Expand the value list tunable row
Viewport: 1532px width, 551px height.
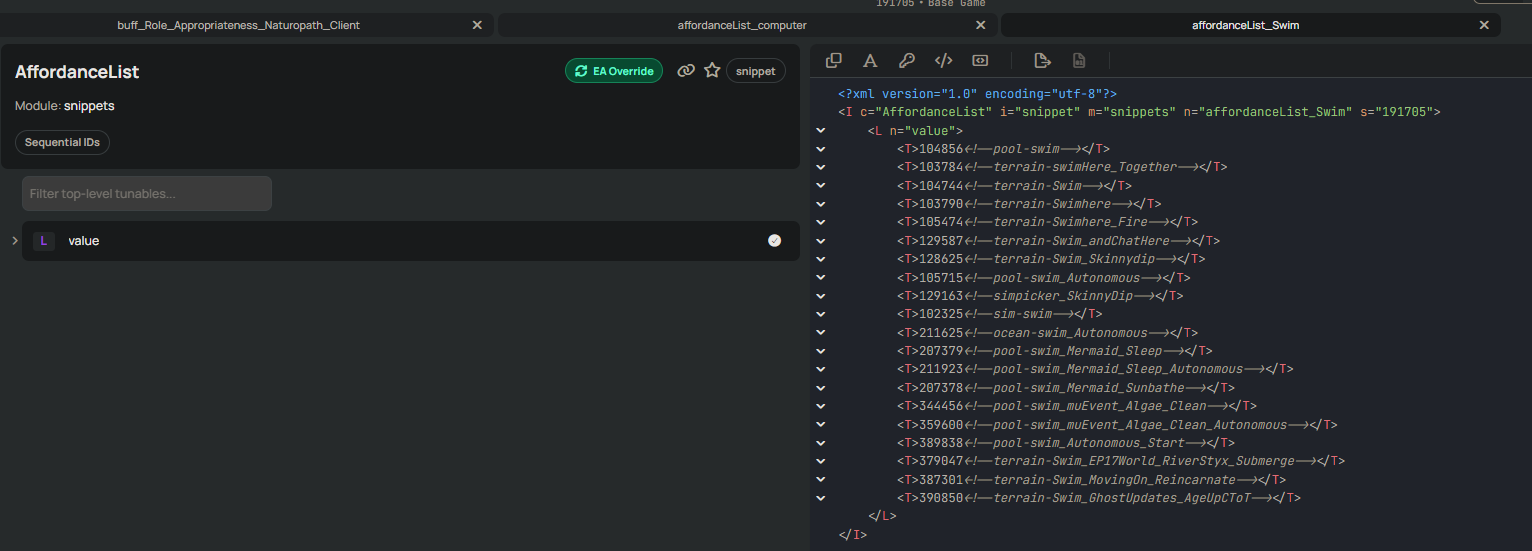(x=15, y=241)
